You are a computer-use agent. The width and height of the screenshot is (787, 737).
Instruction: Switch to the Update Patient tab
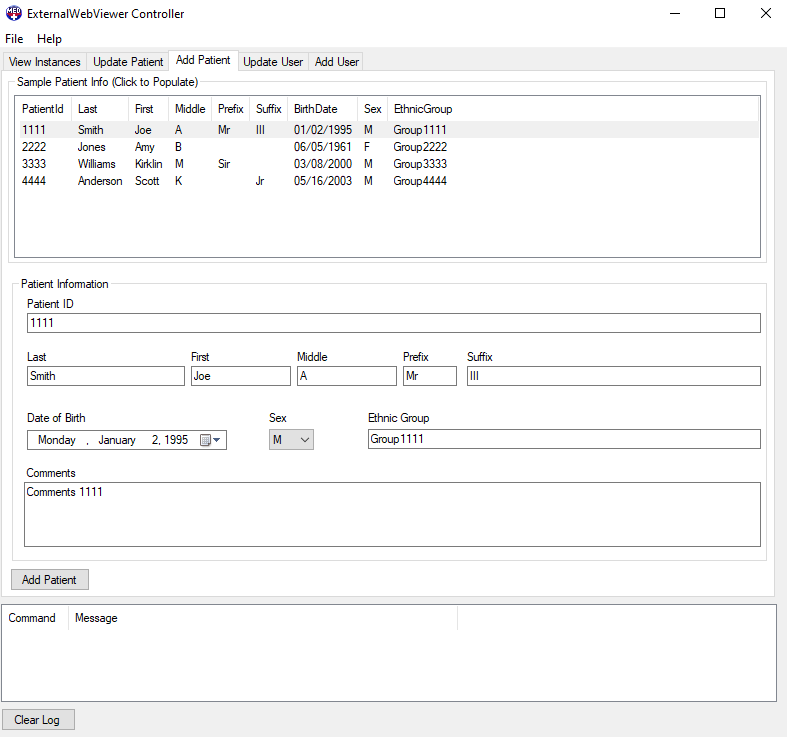pyautogui.click(x=128, y=62)
